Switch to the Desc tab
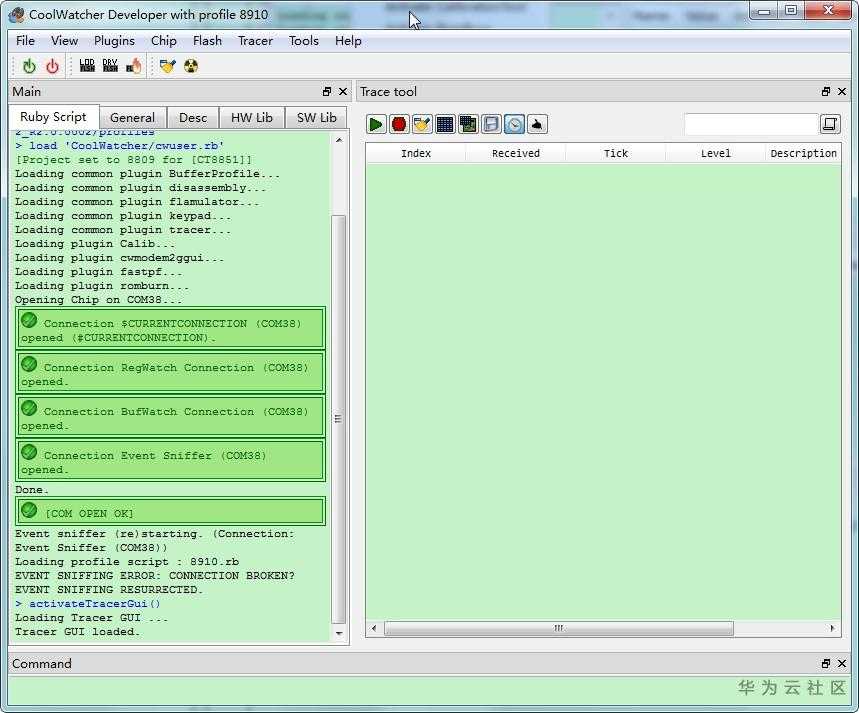The height and width of the screenshot is (713, 859). (x=193, y=117)
